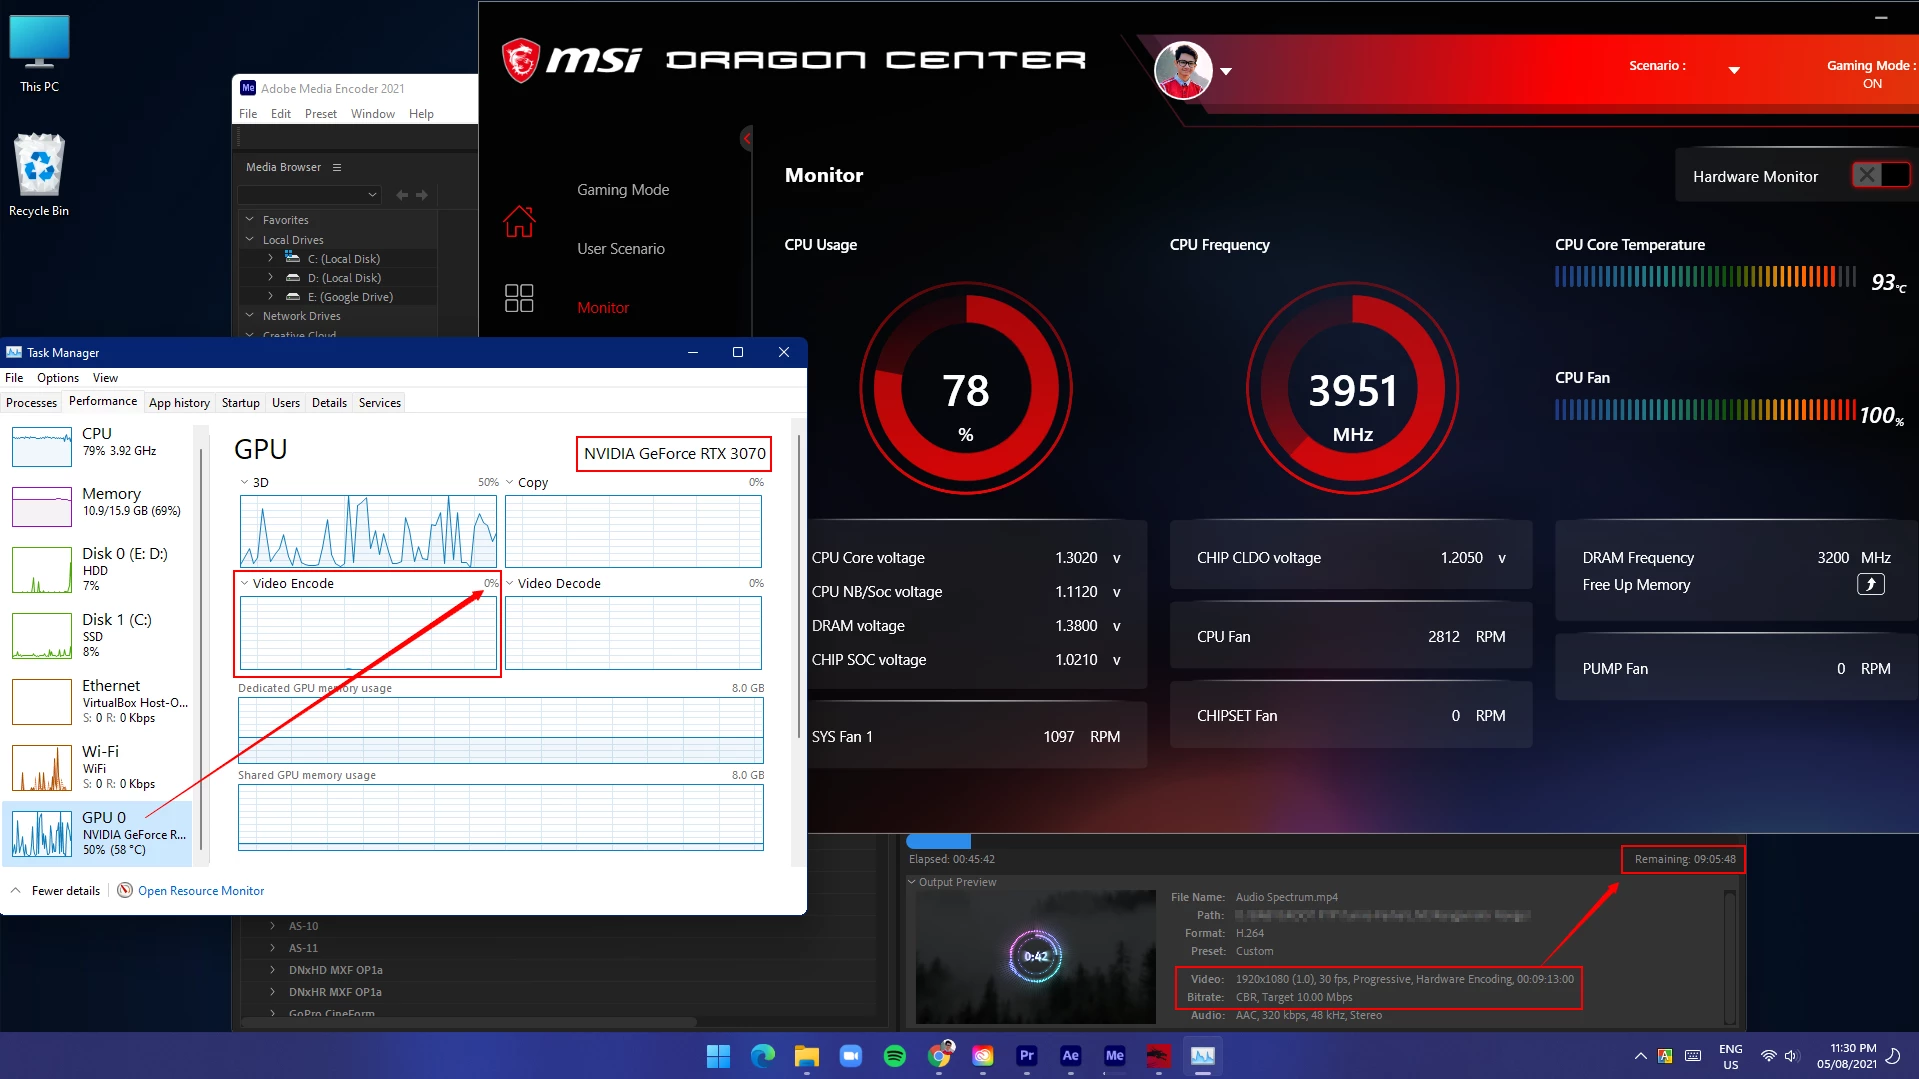Screen dimensions: 1919x1079
Task: Click volume icon in system tray
Action: click(1791, 1056)
